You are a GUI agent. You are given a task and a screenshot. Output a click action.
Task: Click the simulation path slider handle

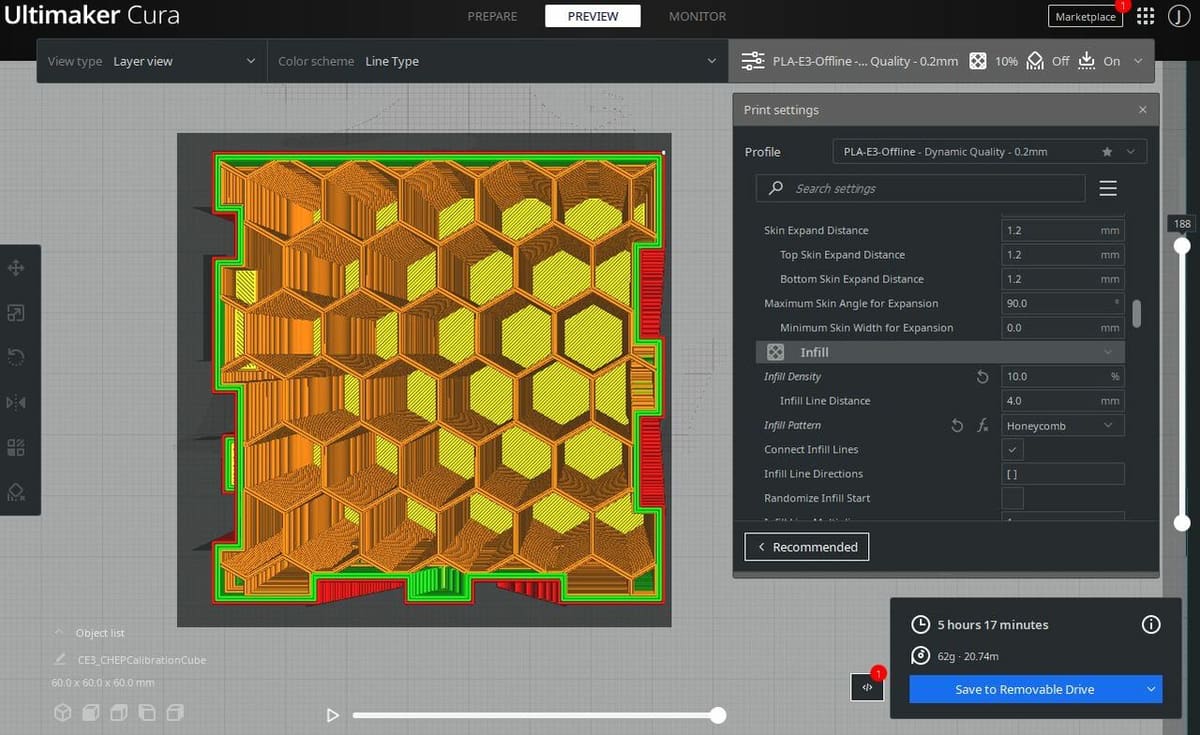pos(718,715)
